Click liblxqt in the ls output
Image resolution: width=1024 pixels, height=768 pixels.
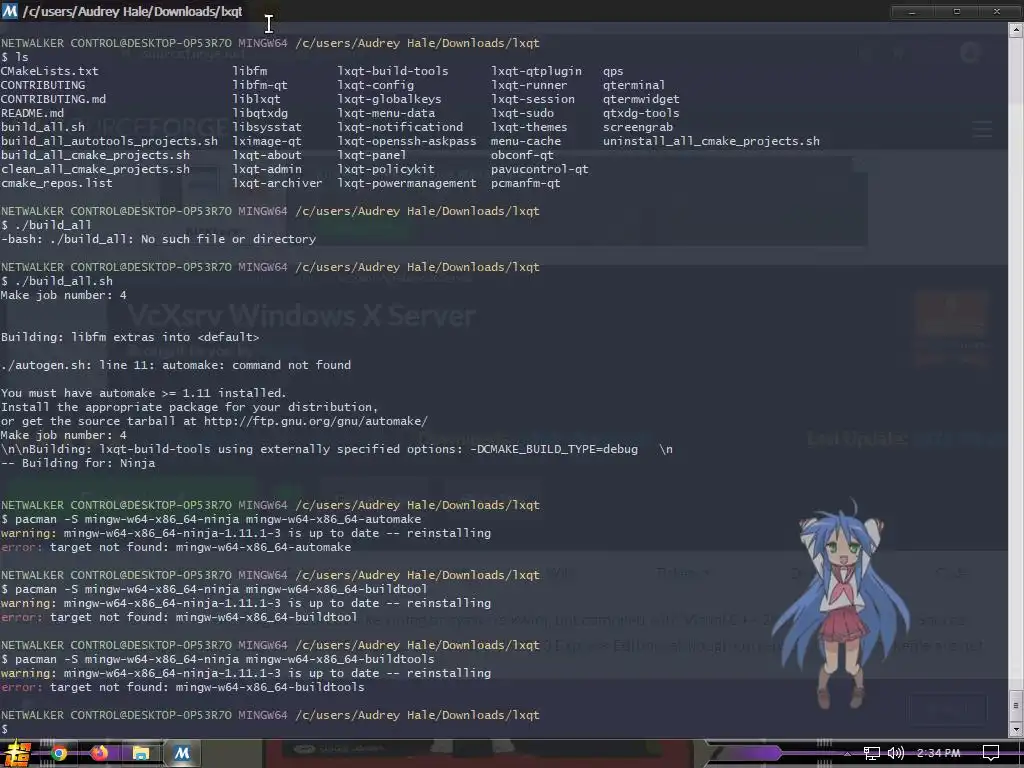point(257,99)
